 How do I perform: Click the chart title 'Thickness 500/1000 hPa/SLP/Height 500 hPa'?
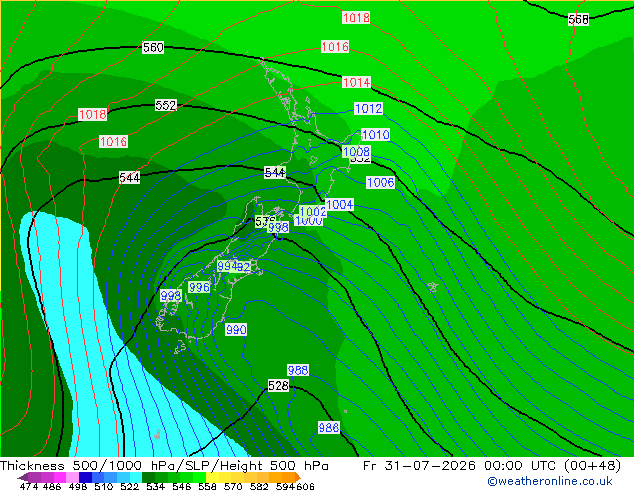(x=164, y=466)
